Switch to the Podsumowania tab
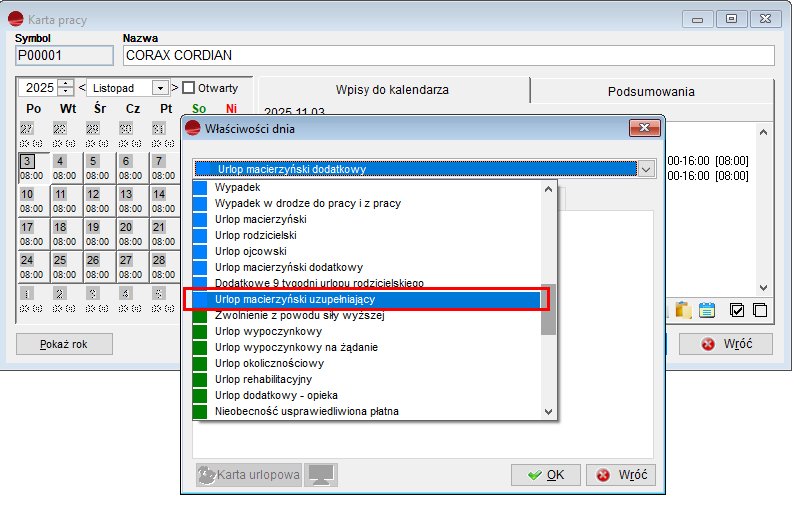The image size is (795, 519). pos(651,91)
